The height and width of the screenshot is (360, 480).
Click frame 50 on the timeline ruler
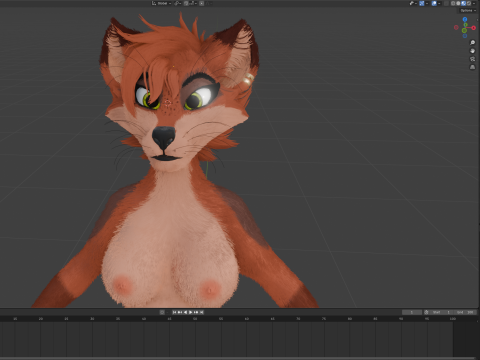click(x=195, y=319)
